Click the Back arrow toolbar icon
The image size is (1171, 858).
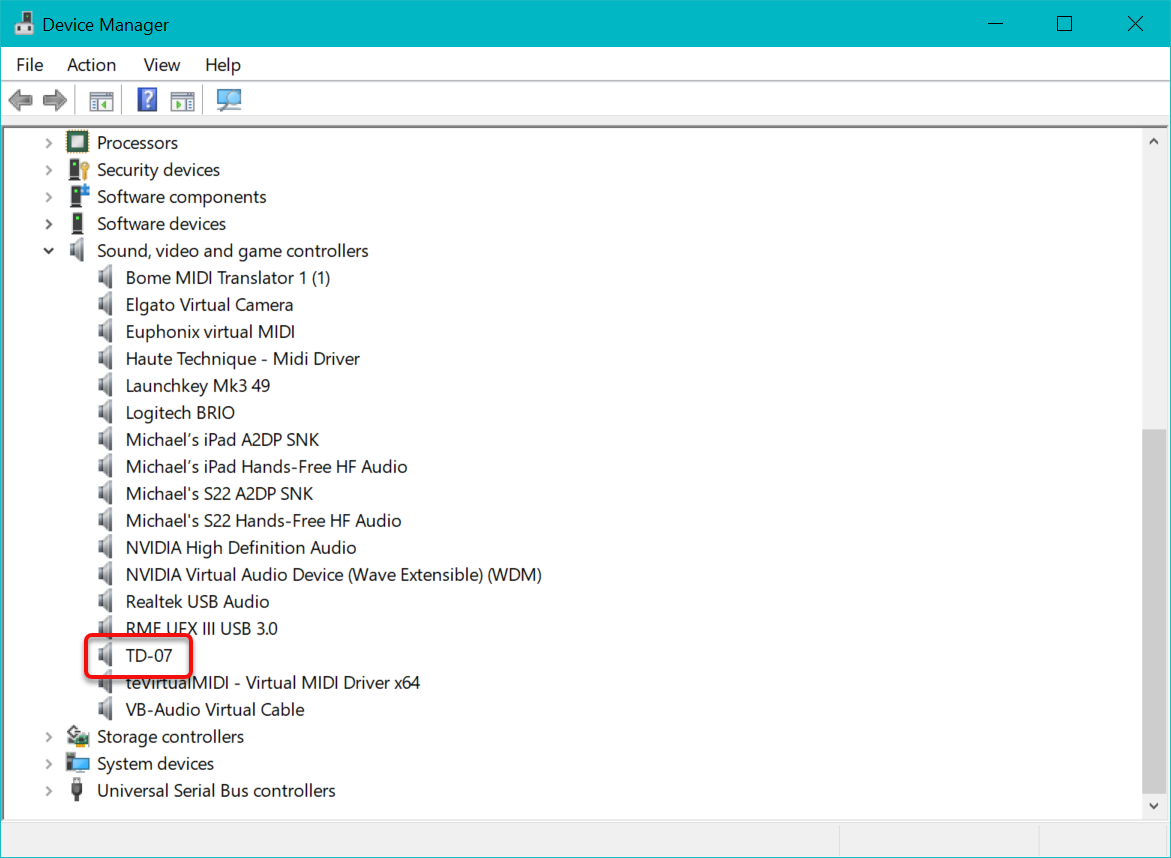pos(20,100)
